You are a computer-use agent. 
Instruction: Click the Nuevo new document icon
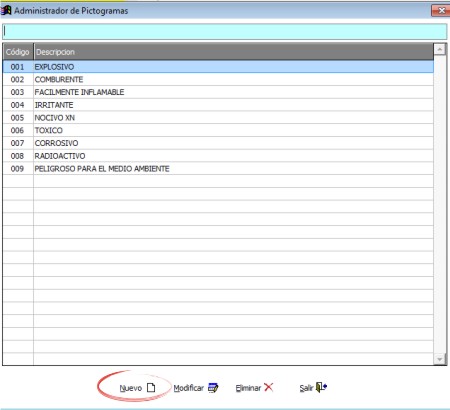(x=151, y=387)
